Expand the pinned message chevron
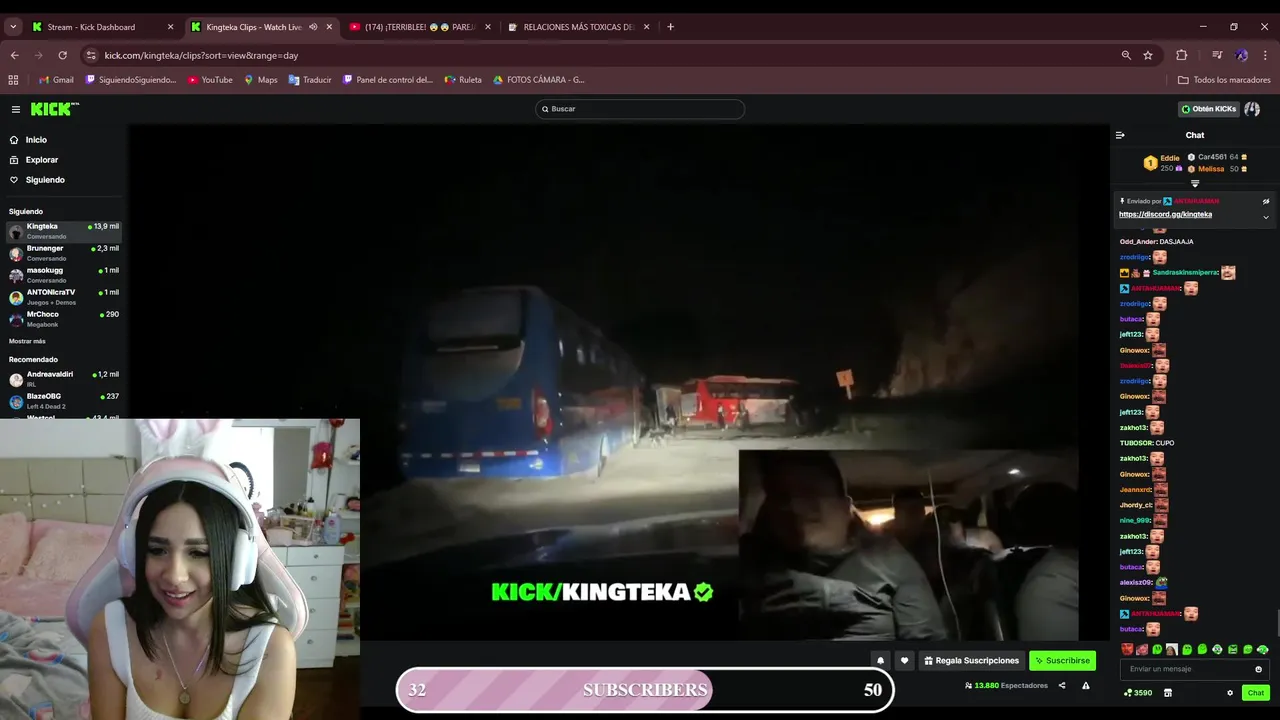The height and width of the screenshot is (720, 1280). 1265,217
